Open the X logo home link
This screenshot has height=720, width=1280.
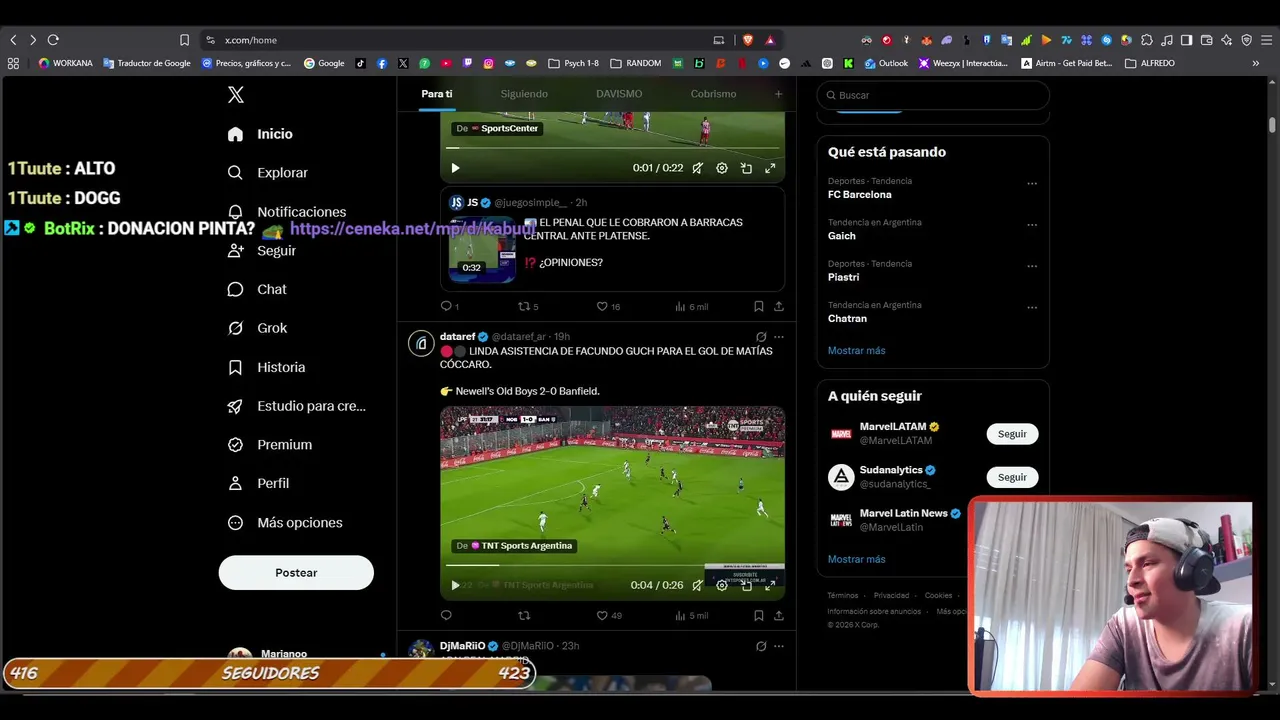[x=236, y=95]
